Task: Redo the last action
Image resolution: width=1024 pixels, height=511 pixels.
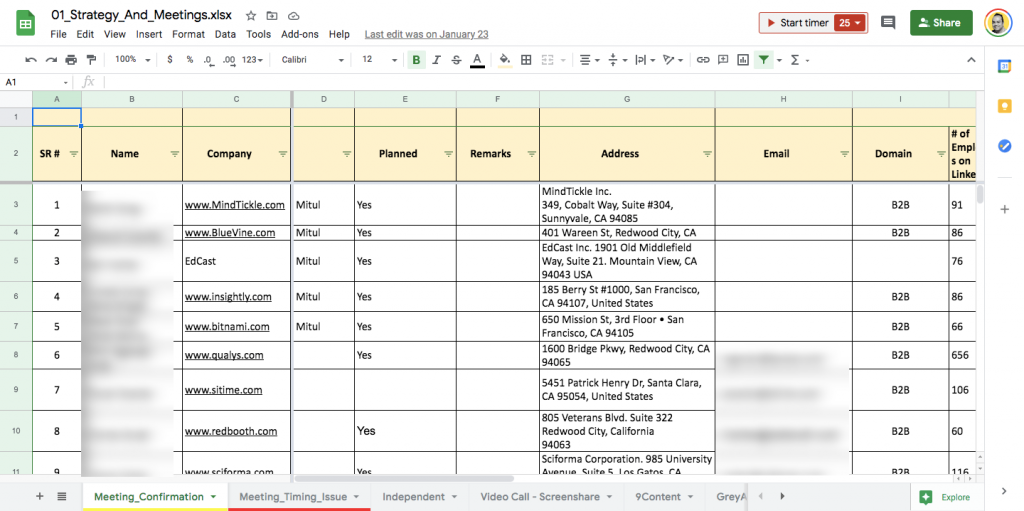Action: pyautogui.click(x=51, y=59)
